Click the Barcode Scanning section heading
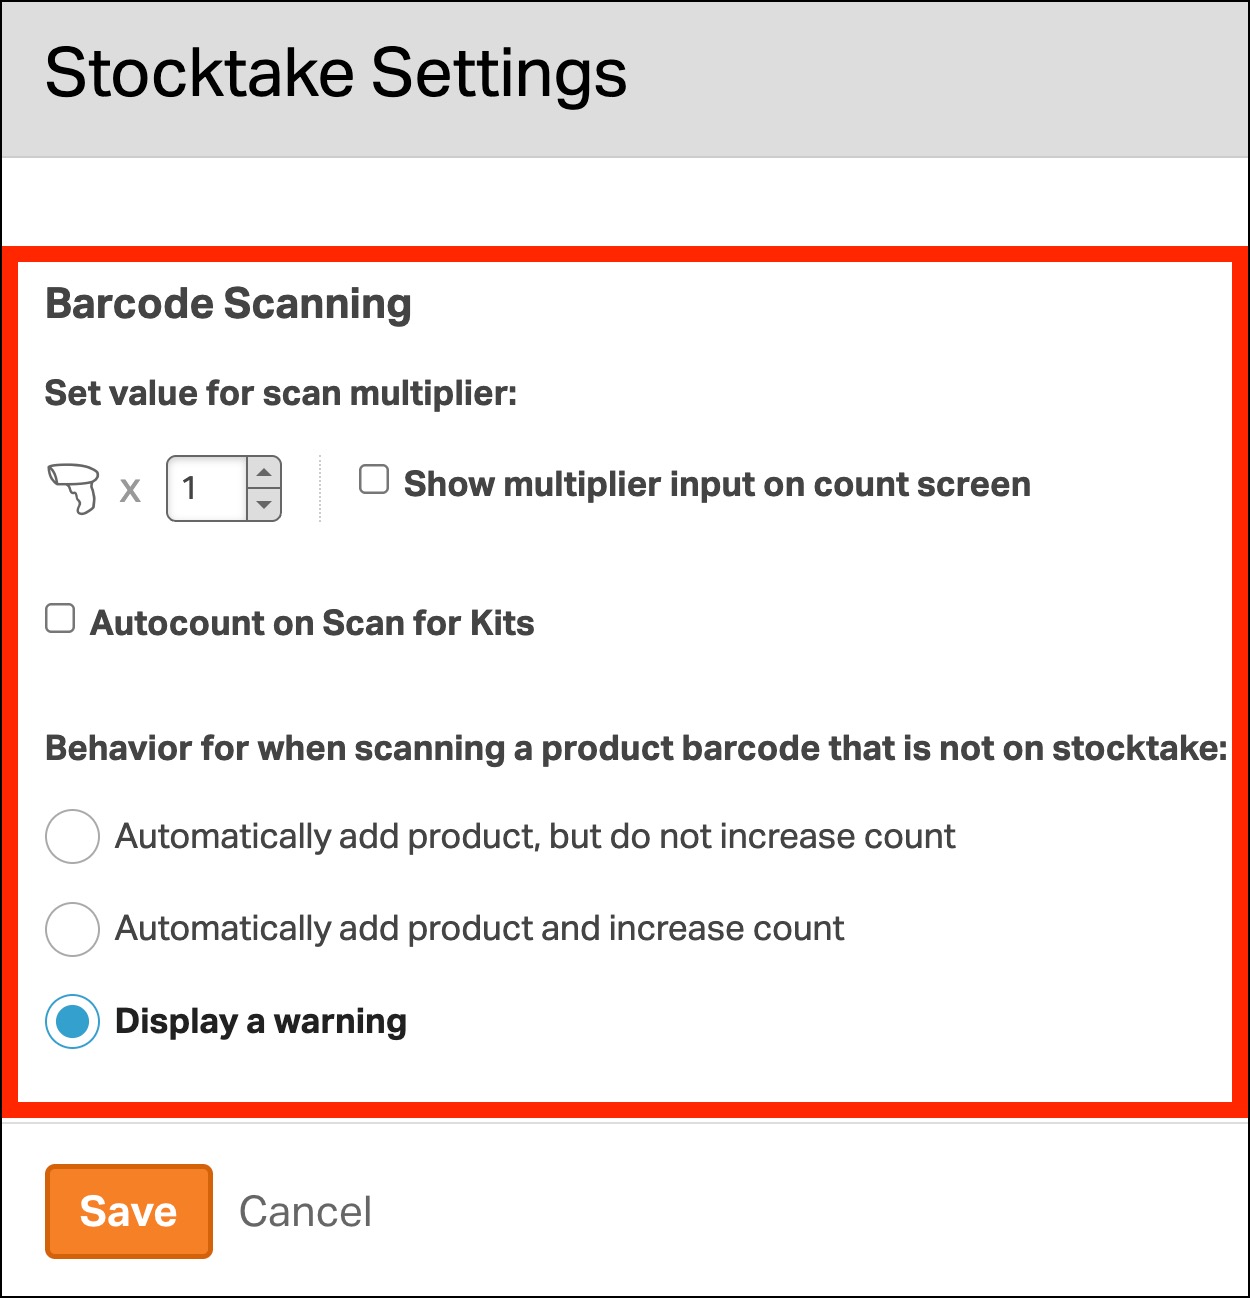The width and height of the screenshot is (1250, 1298). click(x=228, y=304)
